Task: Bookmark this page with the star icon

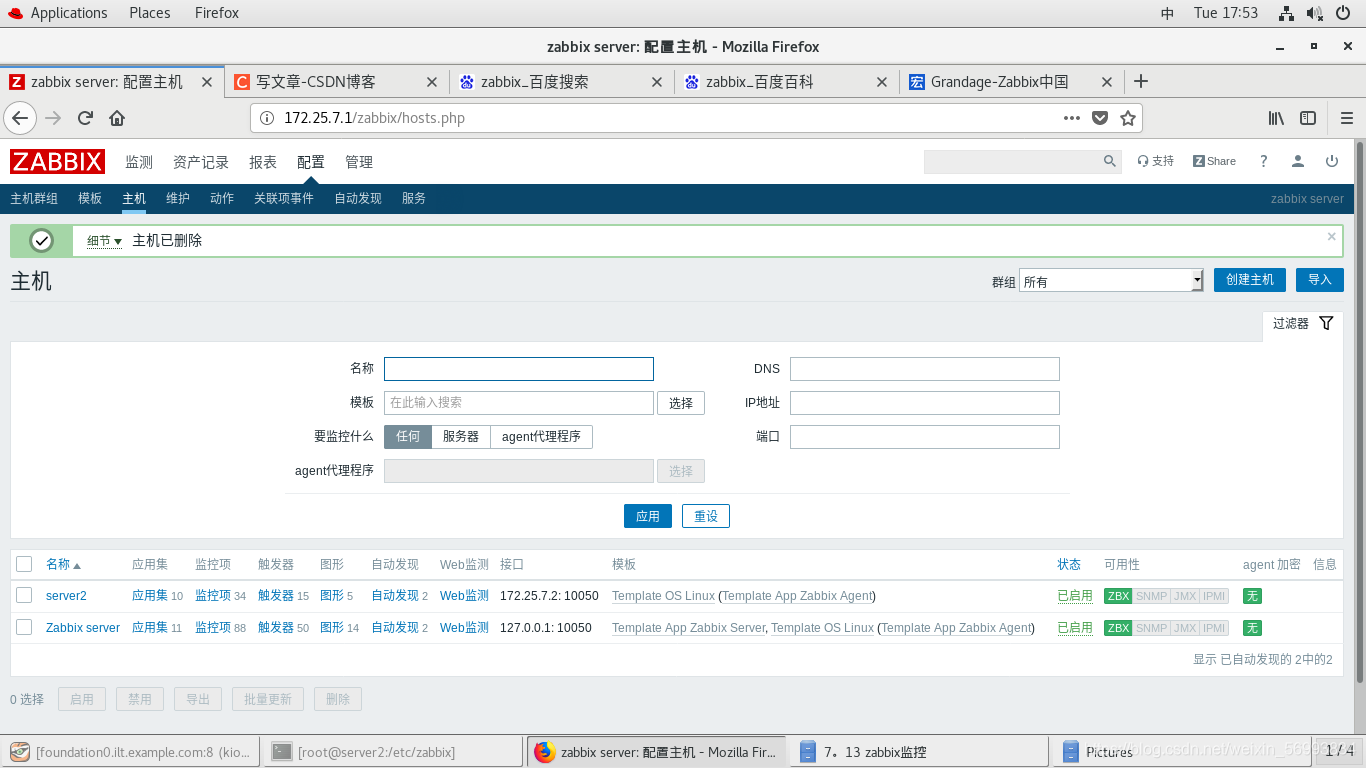Action: pos(1128,118)
